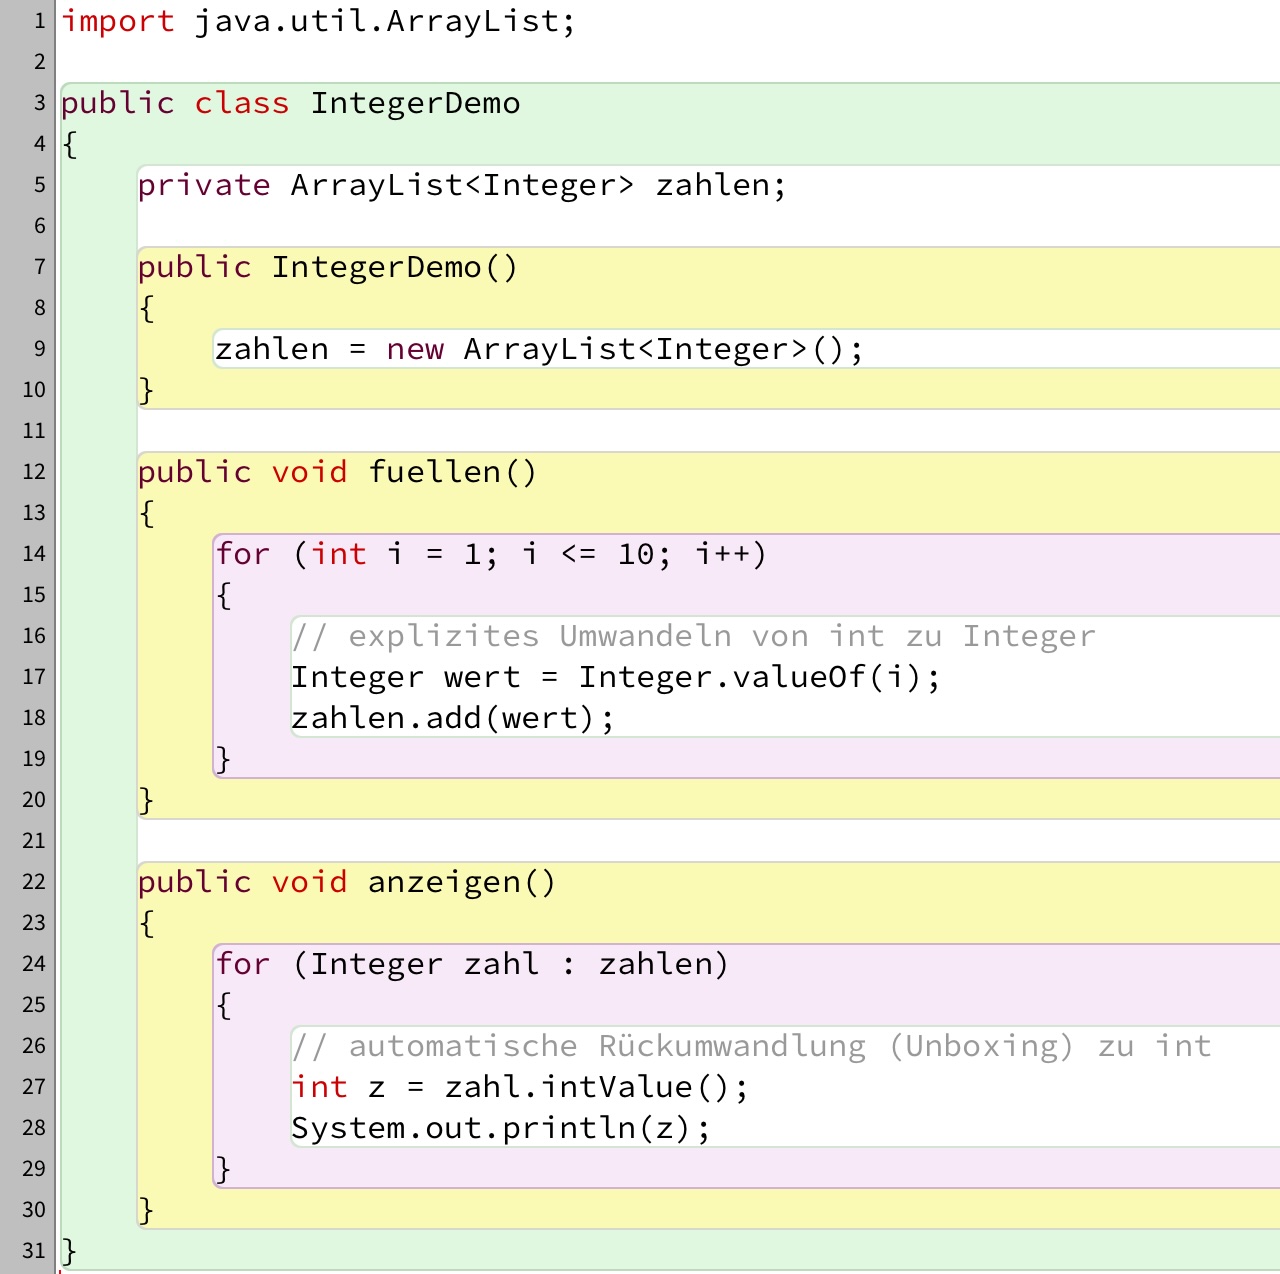Click line number 31 in the margin
Viewport: 1280px width, 1274px height.
click(x=34, y=1251)
